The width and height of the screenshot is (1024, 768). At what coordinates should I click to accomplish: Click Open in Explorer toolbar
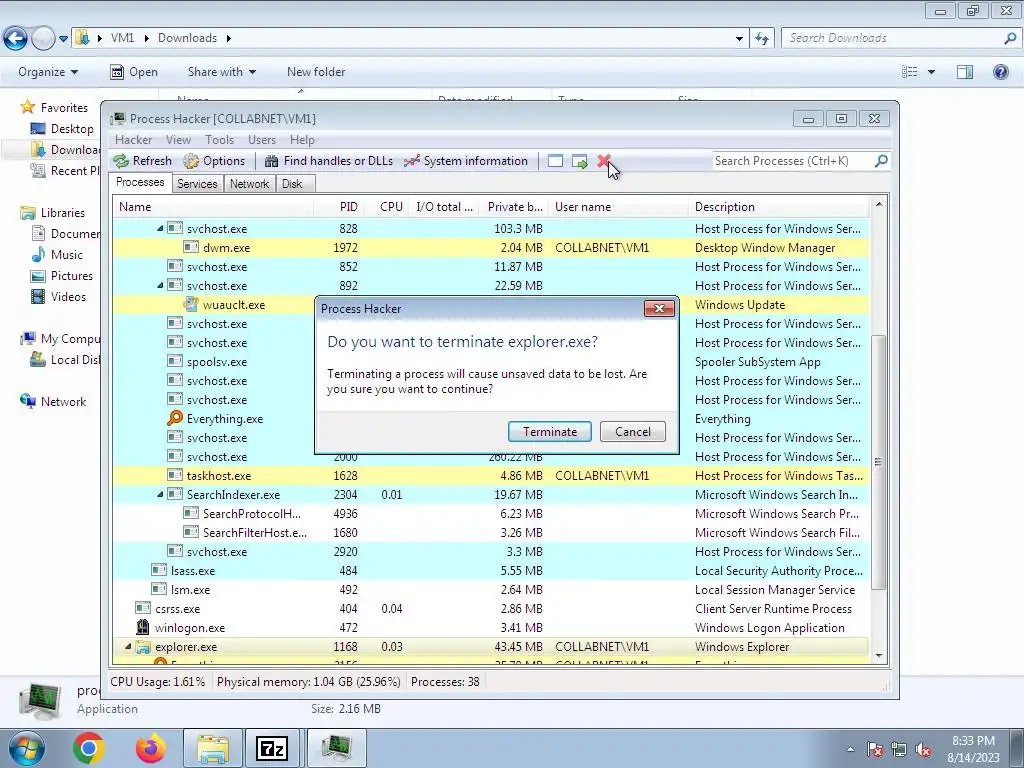[x=134, y=72]
